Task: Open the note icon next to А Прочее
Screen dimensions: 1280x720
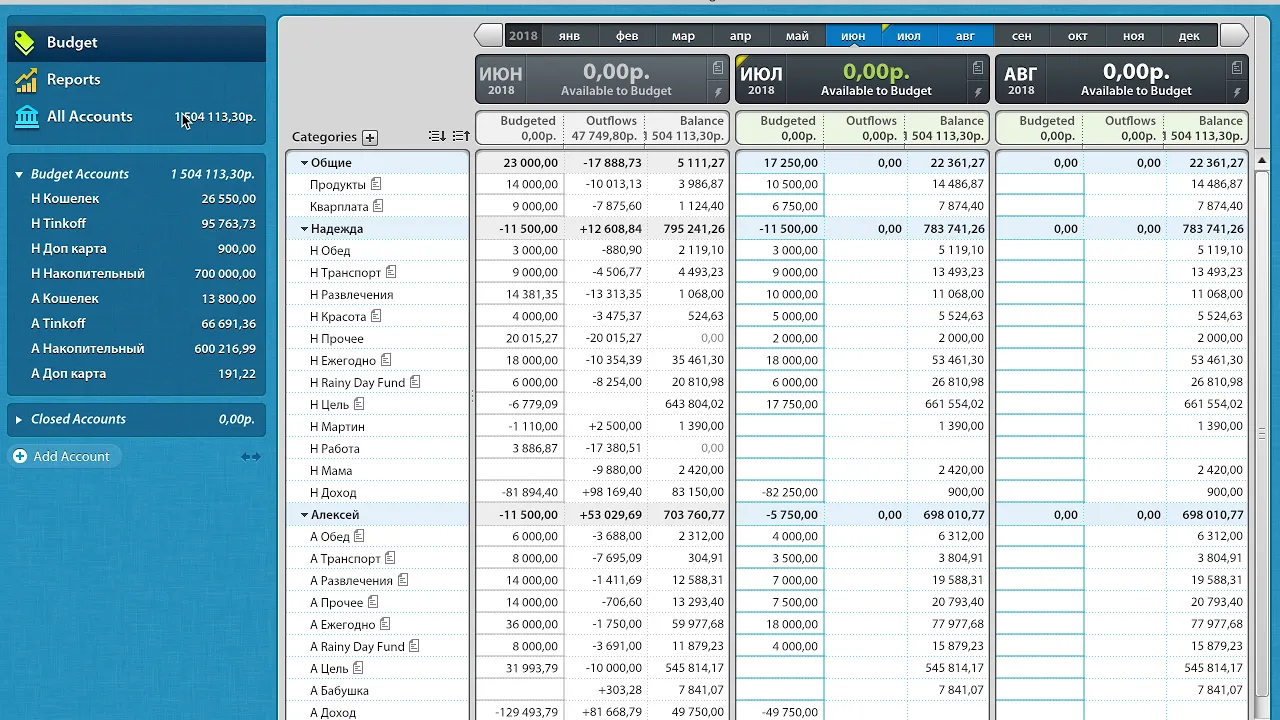Action: pyautogui.click(x=373, y=602)
